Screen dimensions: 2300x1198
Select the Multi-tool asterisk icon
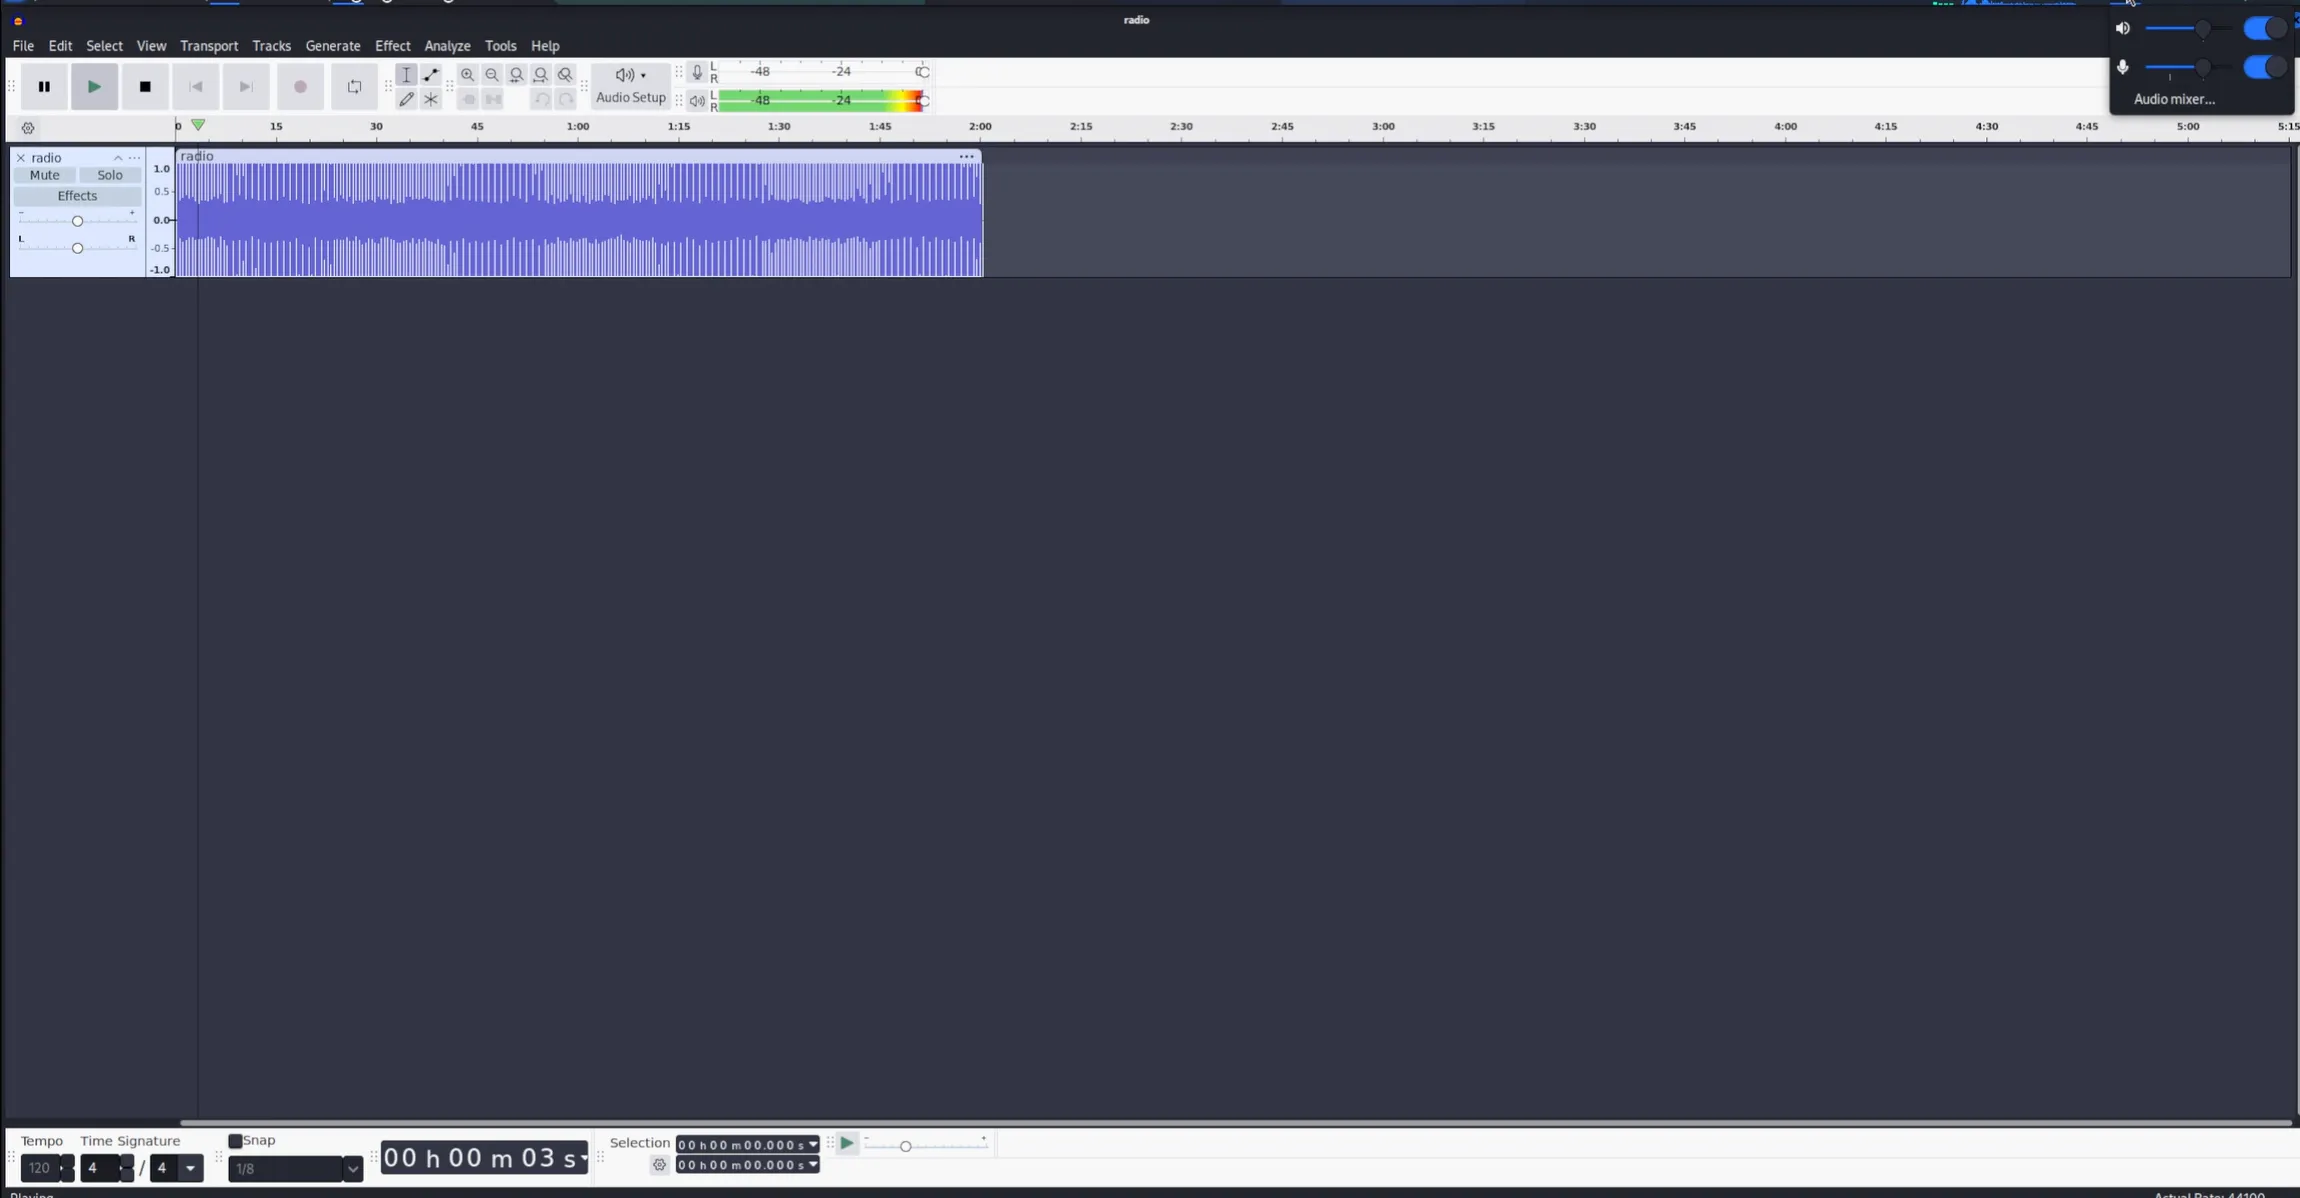point(431,99)
